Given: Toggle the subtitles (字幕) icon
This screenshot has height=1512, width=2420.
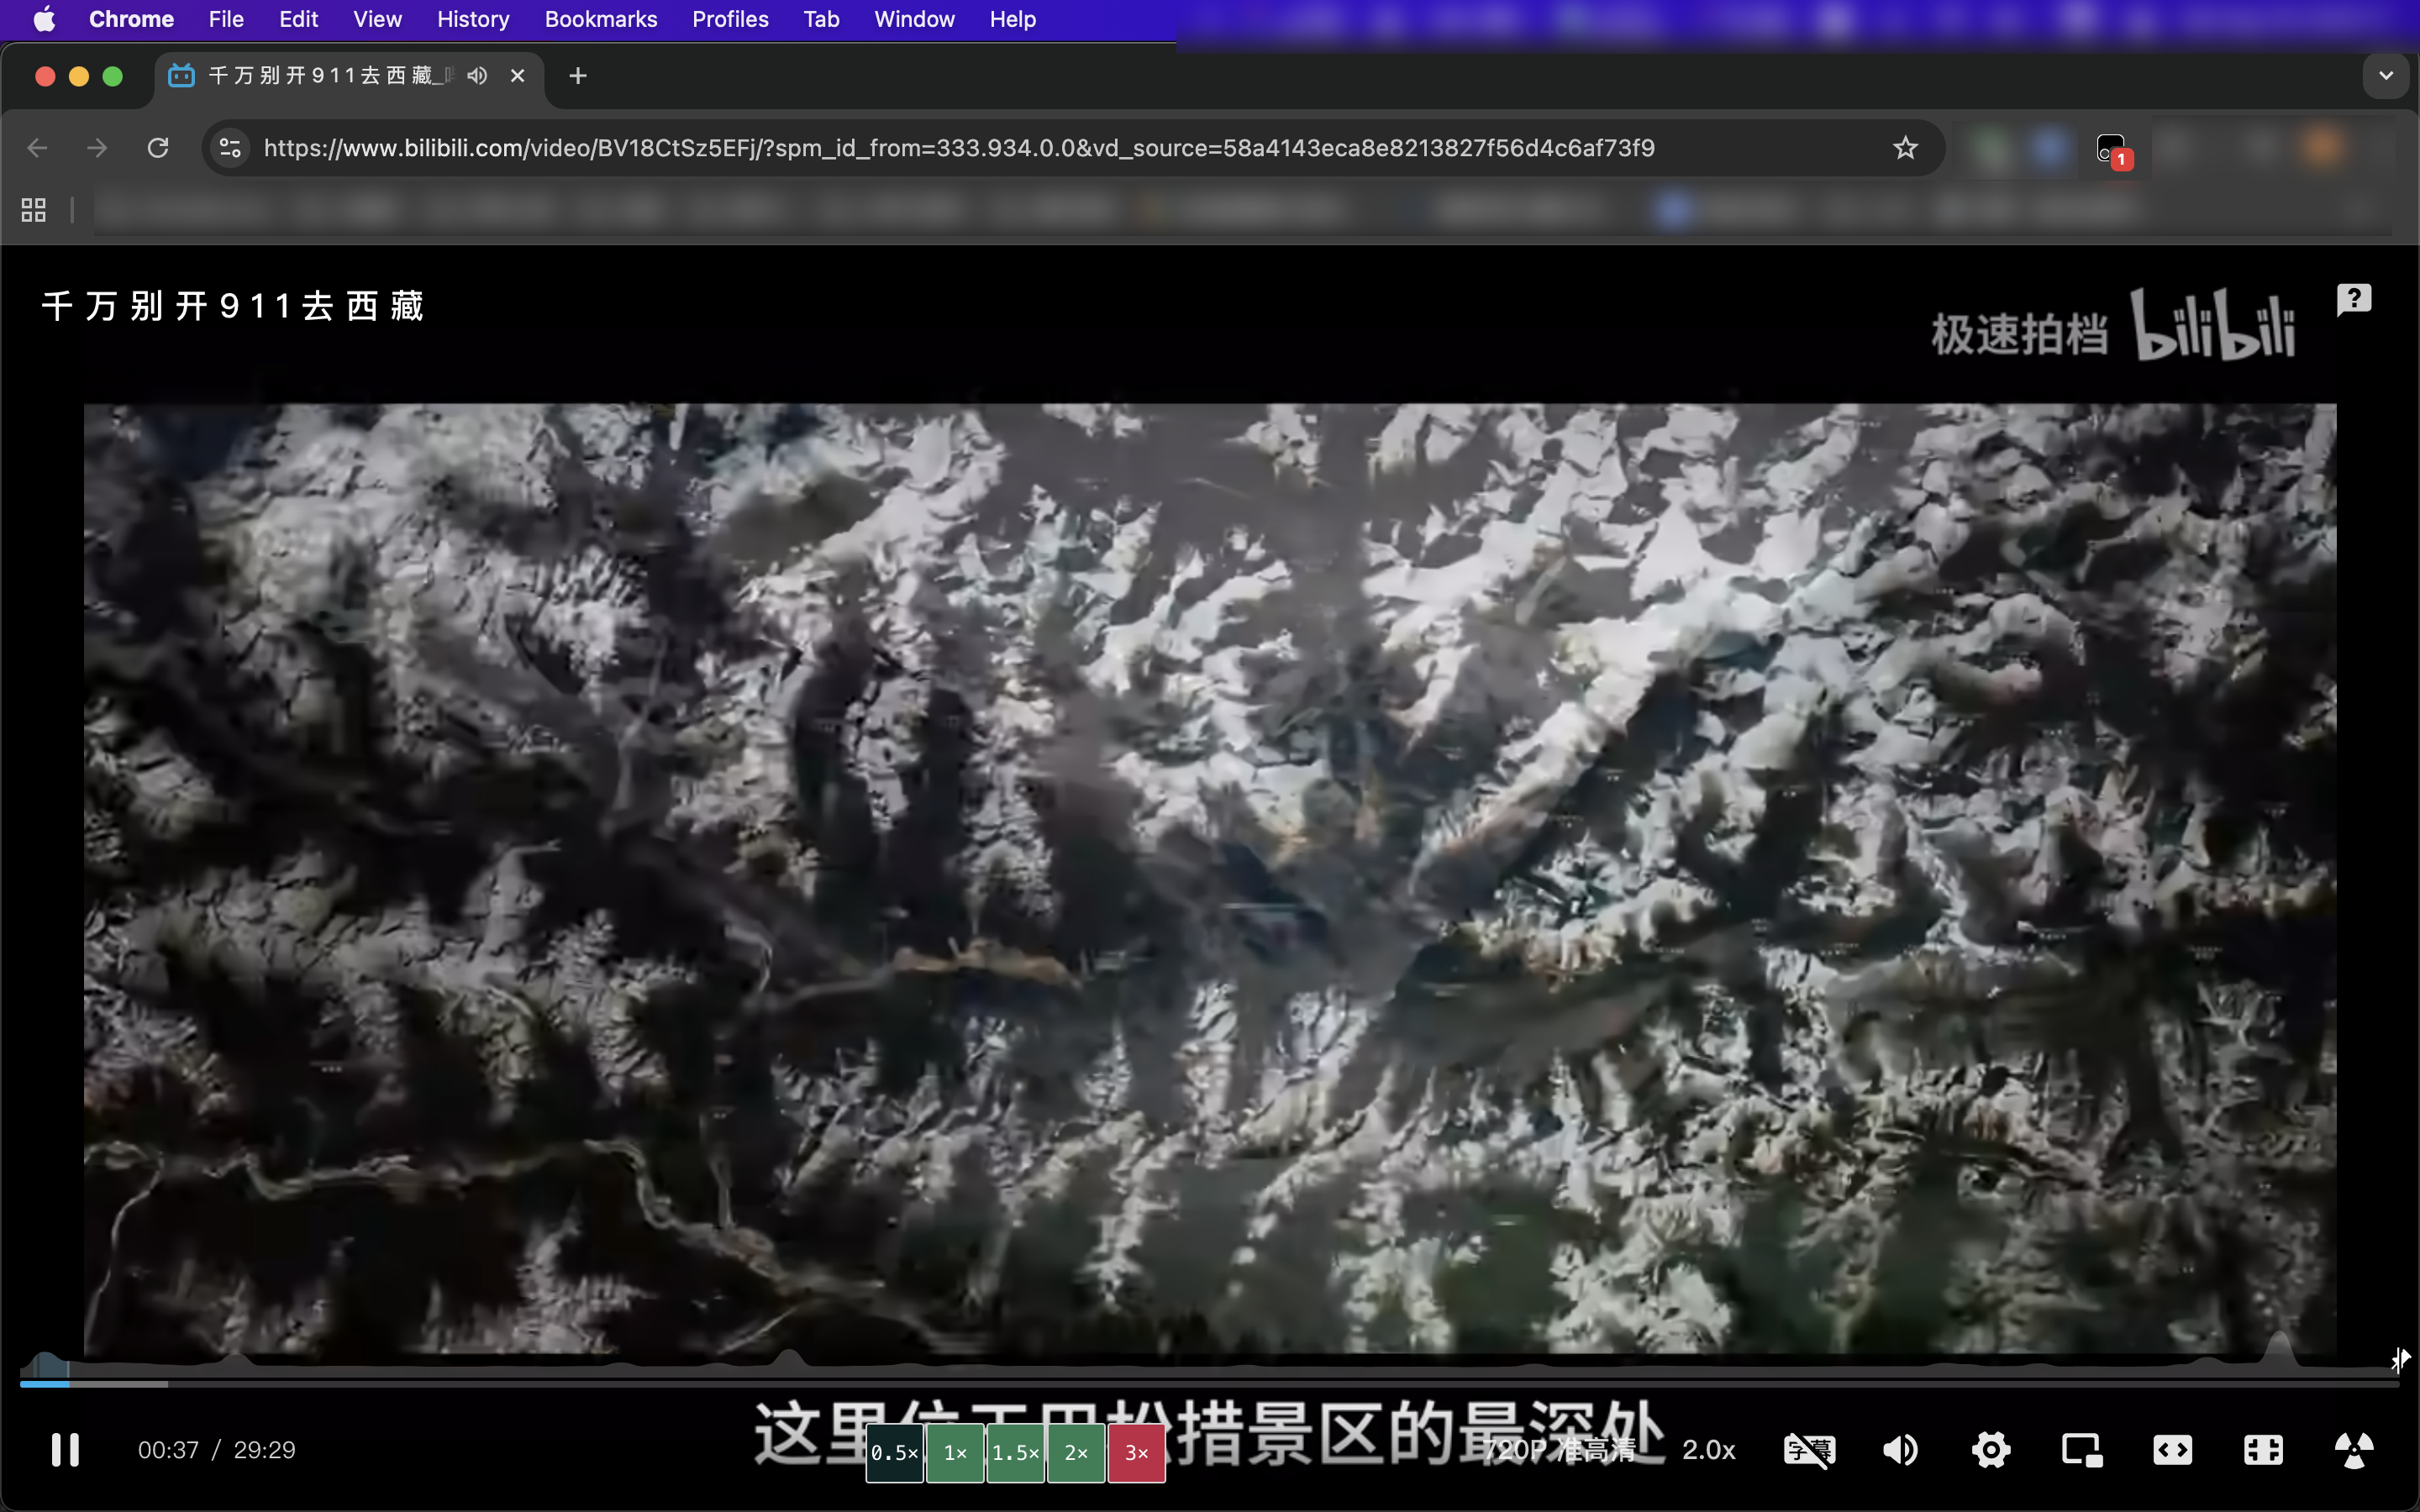Looking at the screenshot, I should [x=1809, y=1449].
